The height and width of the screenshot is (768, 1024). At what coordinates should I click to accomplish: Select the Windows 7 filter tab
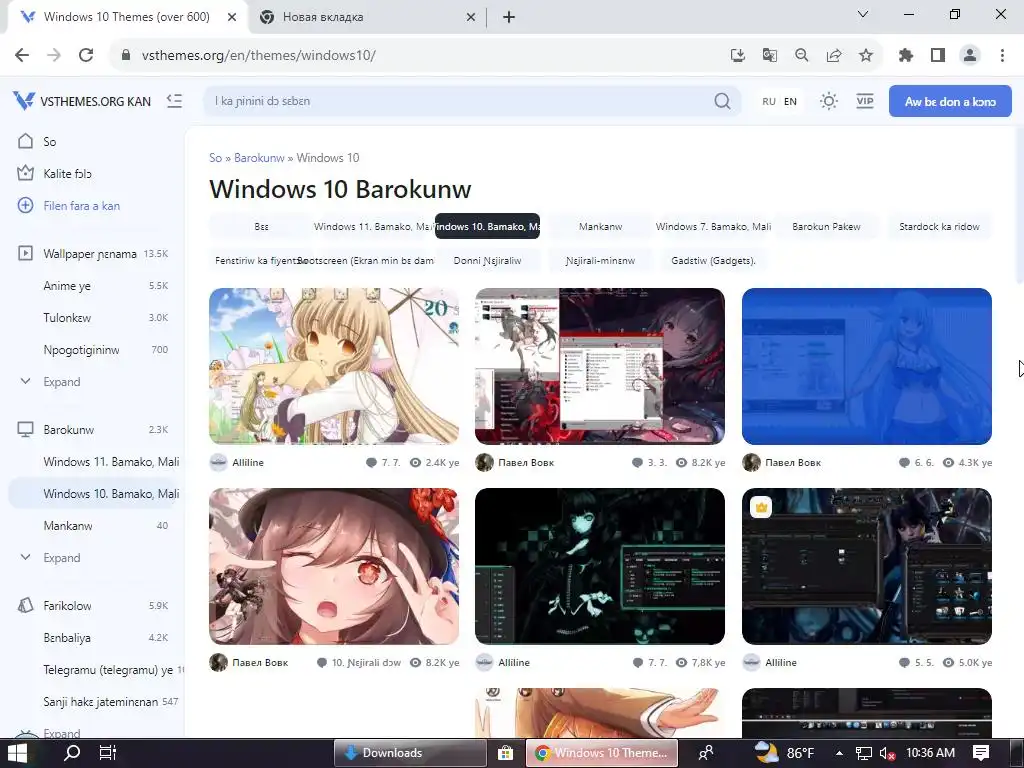[x=713, y=227]
